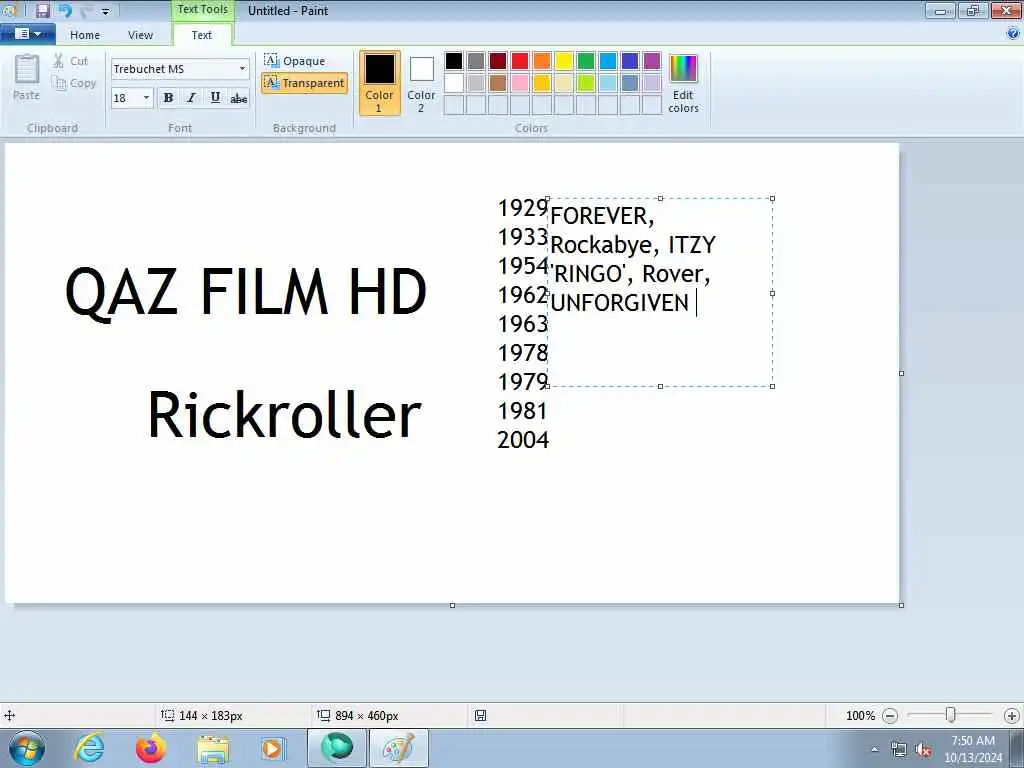Click the muted volume tray icon

click(x=923, y=750)
